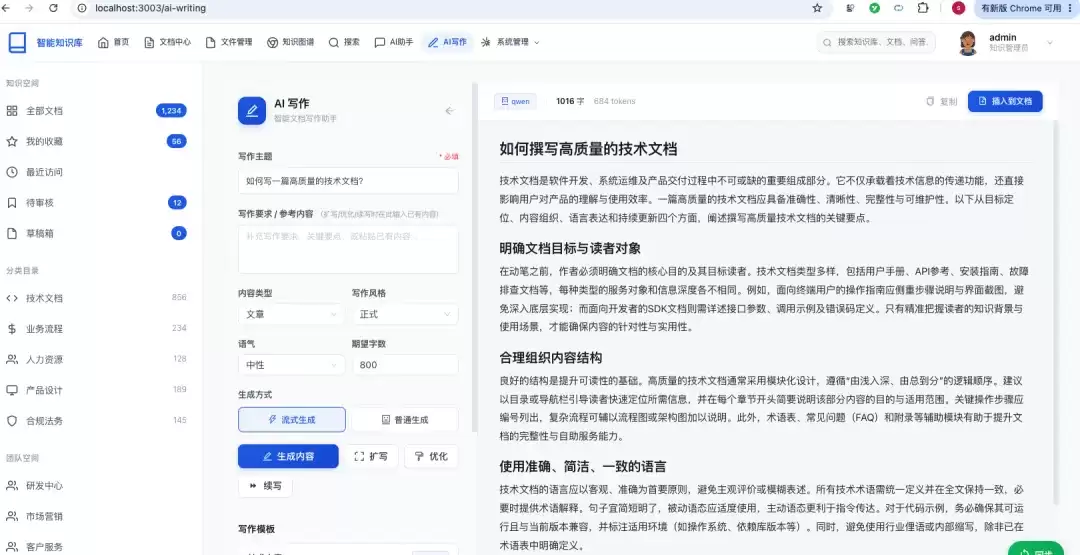
Task: Select the AI写作 nav tab
Action: click(447, 42)
